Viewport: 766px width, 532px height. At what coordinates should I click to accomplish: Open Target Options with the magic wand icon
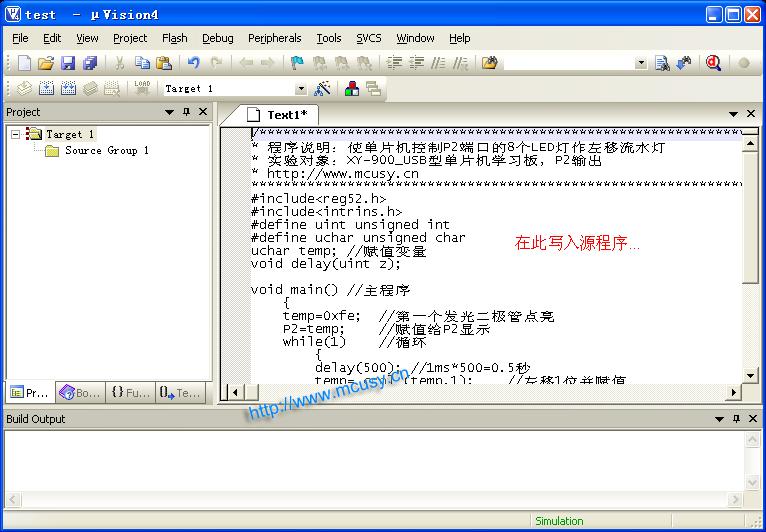click(x=322, y=88)
